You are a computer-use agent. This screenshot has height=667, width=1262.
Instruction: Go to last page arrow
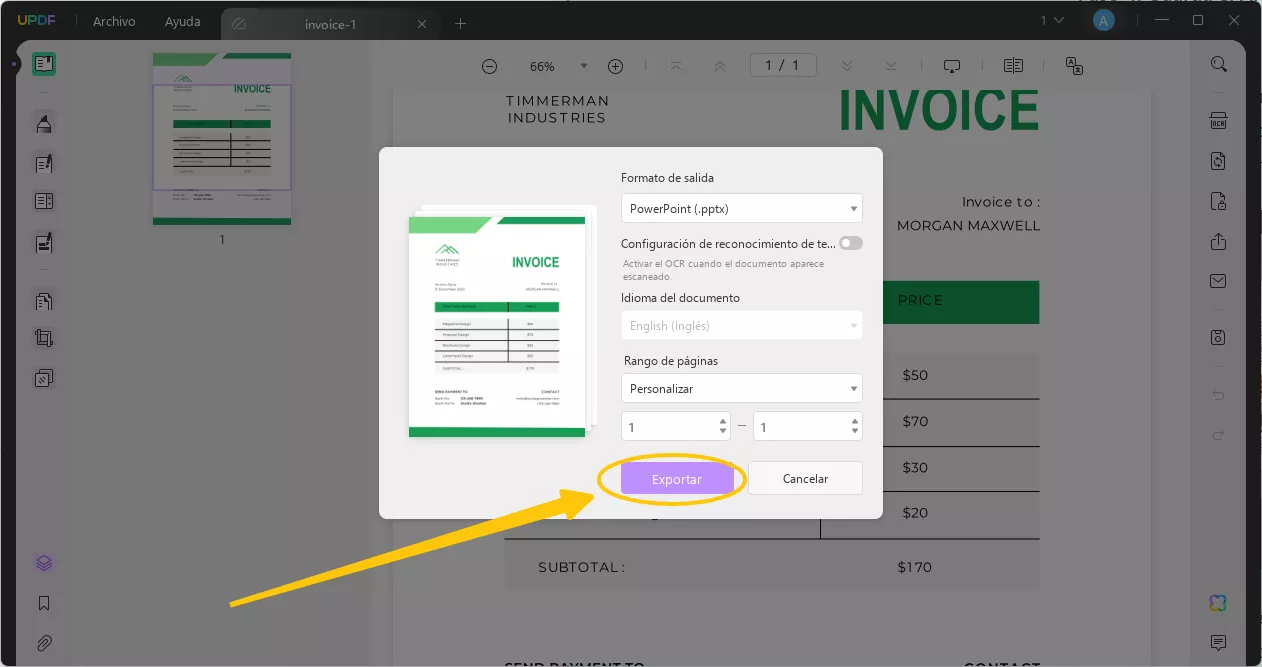pos(890,66)
